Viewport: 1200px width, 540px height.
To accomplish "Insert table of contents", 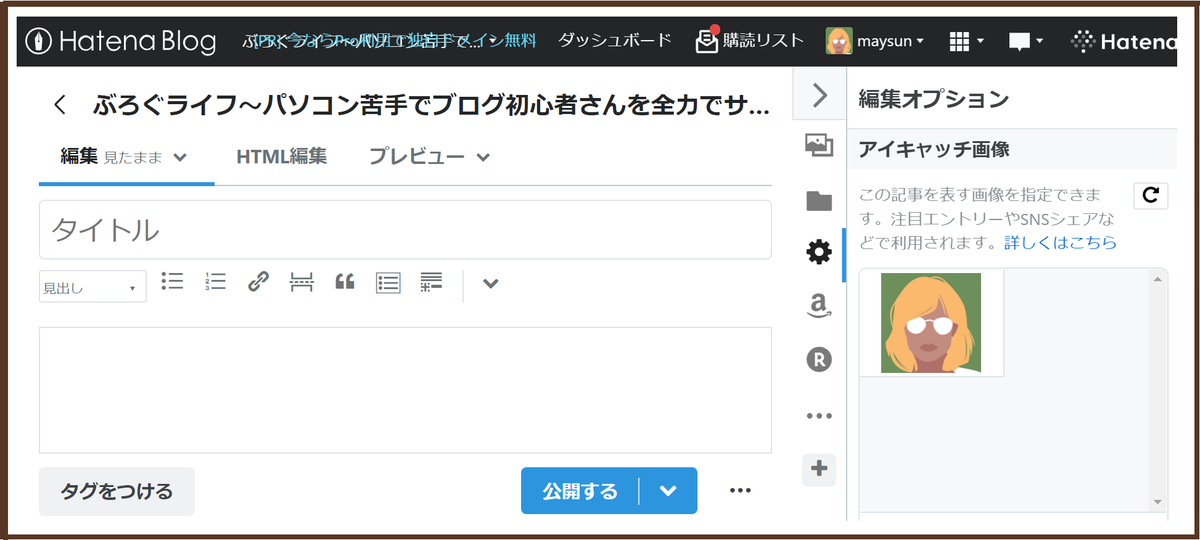I will coord(388,282).
